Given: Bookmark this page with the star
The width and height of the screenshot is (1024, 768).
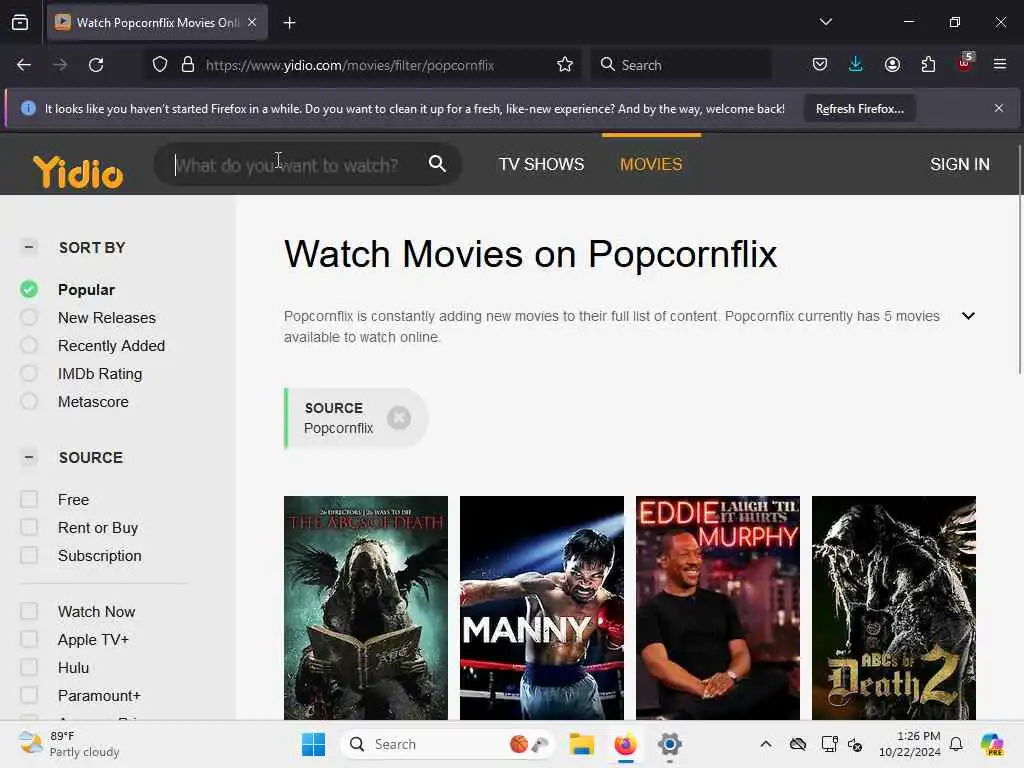Looking at the screenshot, I should 565,65.
